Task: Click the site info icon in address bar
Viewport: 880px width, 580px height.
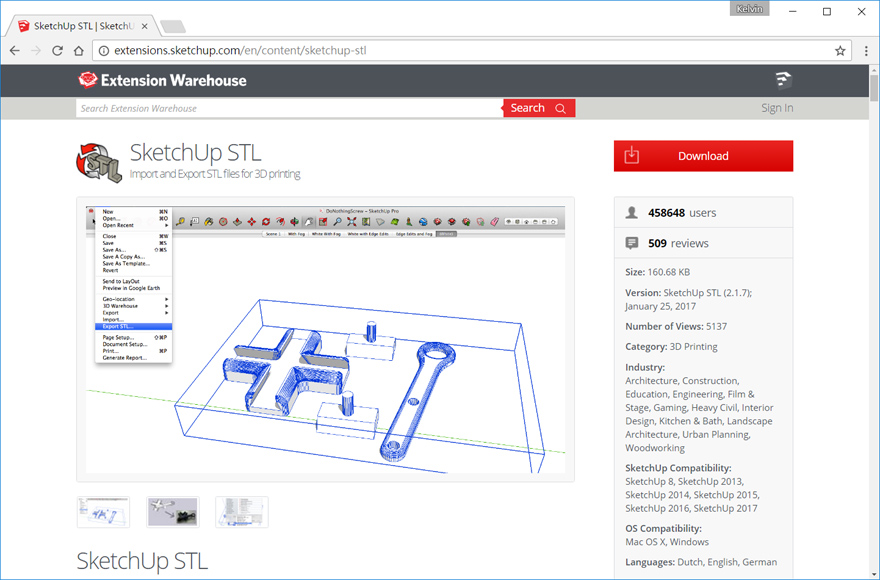Action: 104,51
